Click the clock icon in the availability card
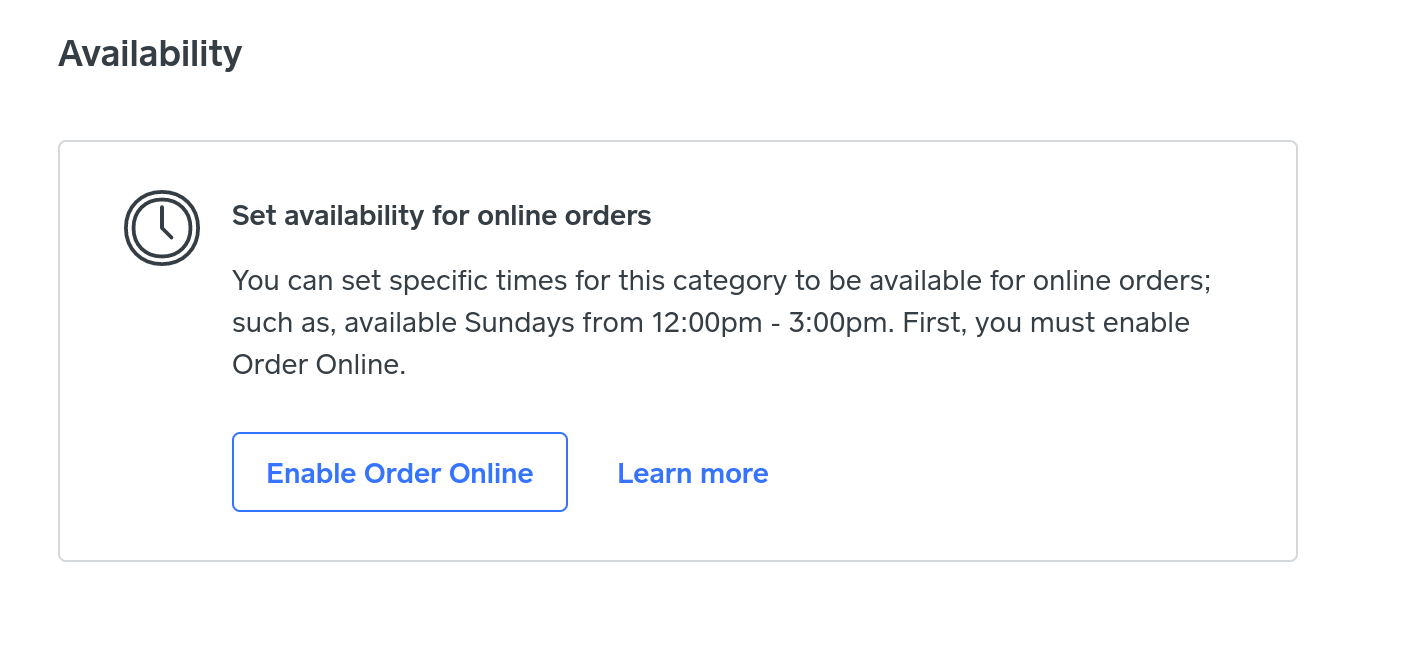This screenshot has width=1418, height=658. point(162,228)
